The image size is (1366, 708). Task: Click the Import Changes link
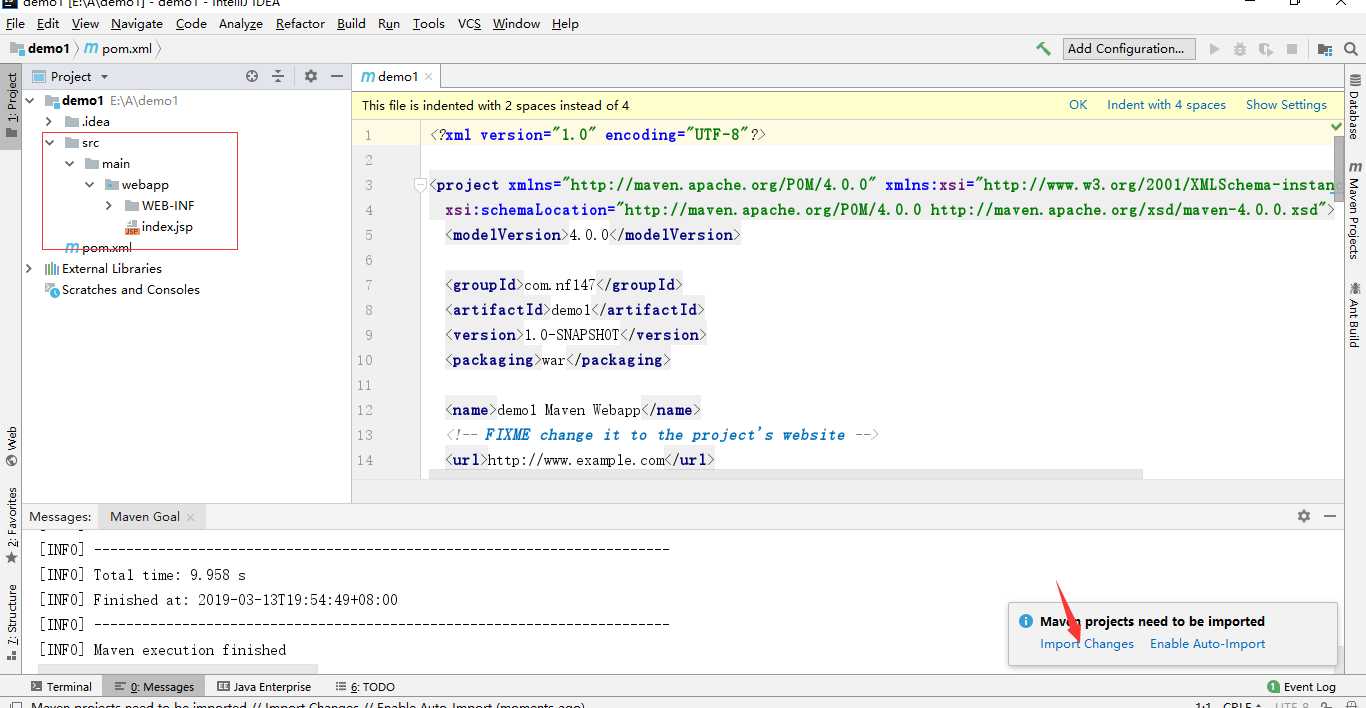pyautogui.click(x=1086, y=644)
